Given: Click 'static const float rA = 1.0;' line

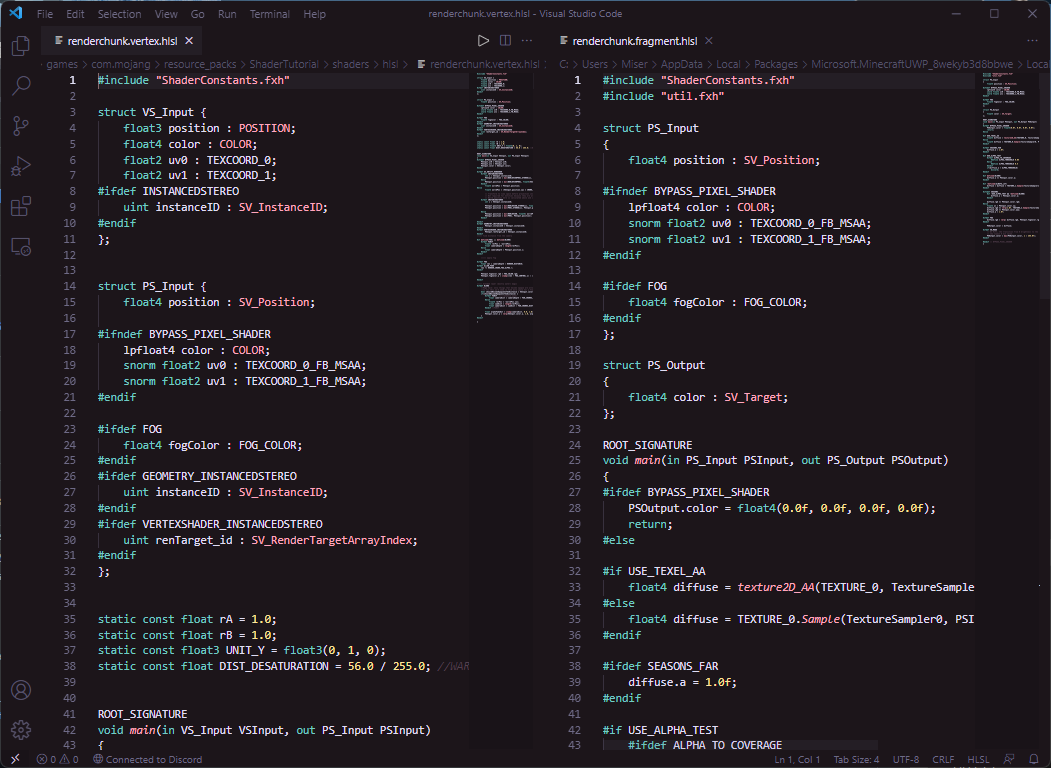Looking at the screenshot, I should [187, 619].
